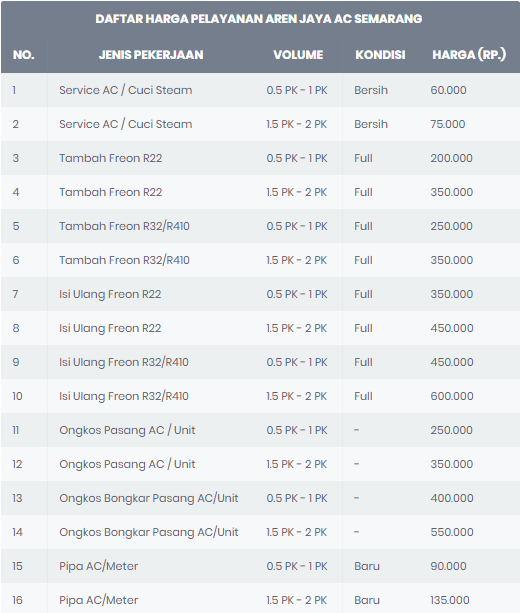This screenshot has height=613, width=520.
Task: Select the 'NO.' column header
Action: click(23, 55)
